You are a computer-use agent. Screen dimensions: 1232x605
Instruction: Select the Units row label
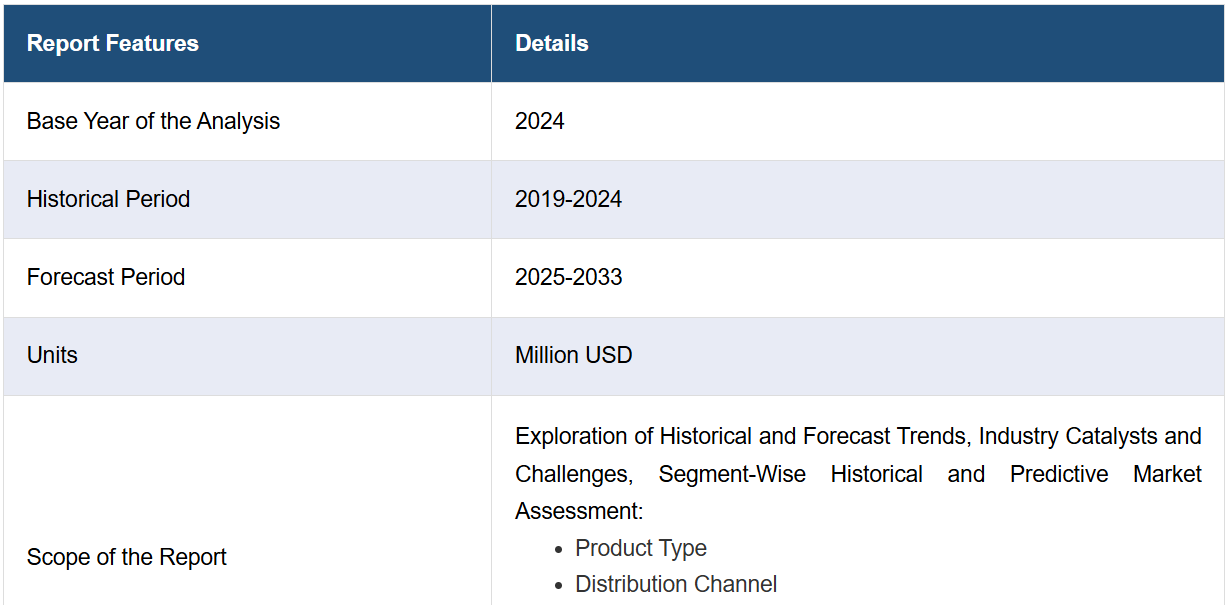pos(52,355)
